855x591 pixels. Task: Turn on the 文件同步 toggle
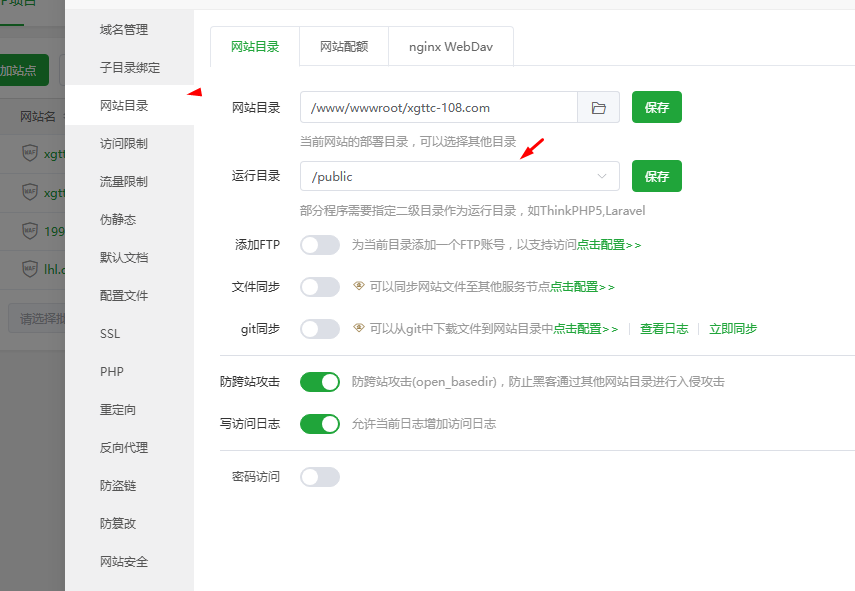click(320, 287)
